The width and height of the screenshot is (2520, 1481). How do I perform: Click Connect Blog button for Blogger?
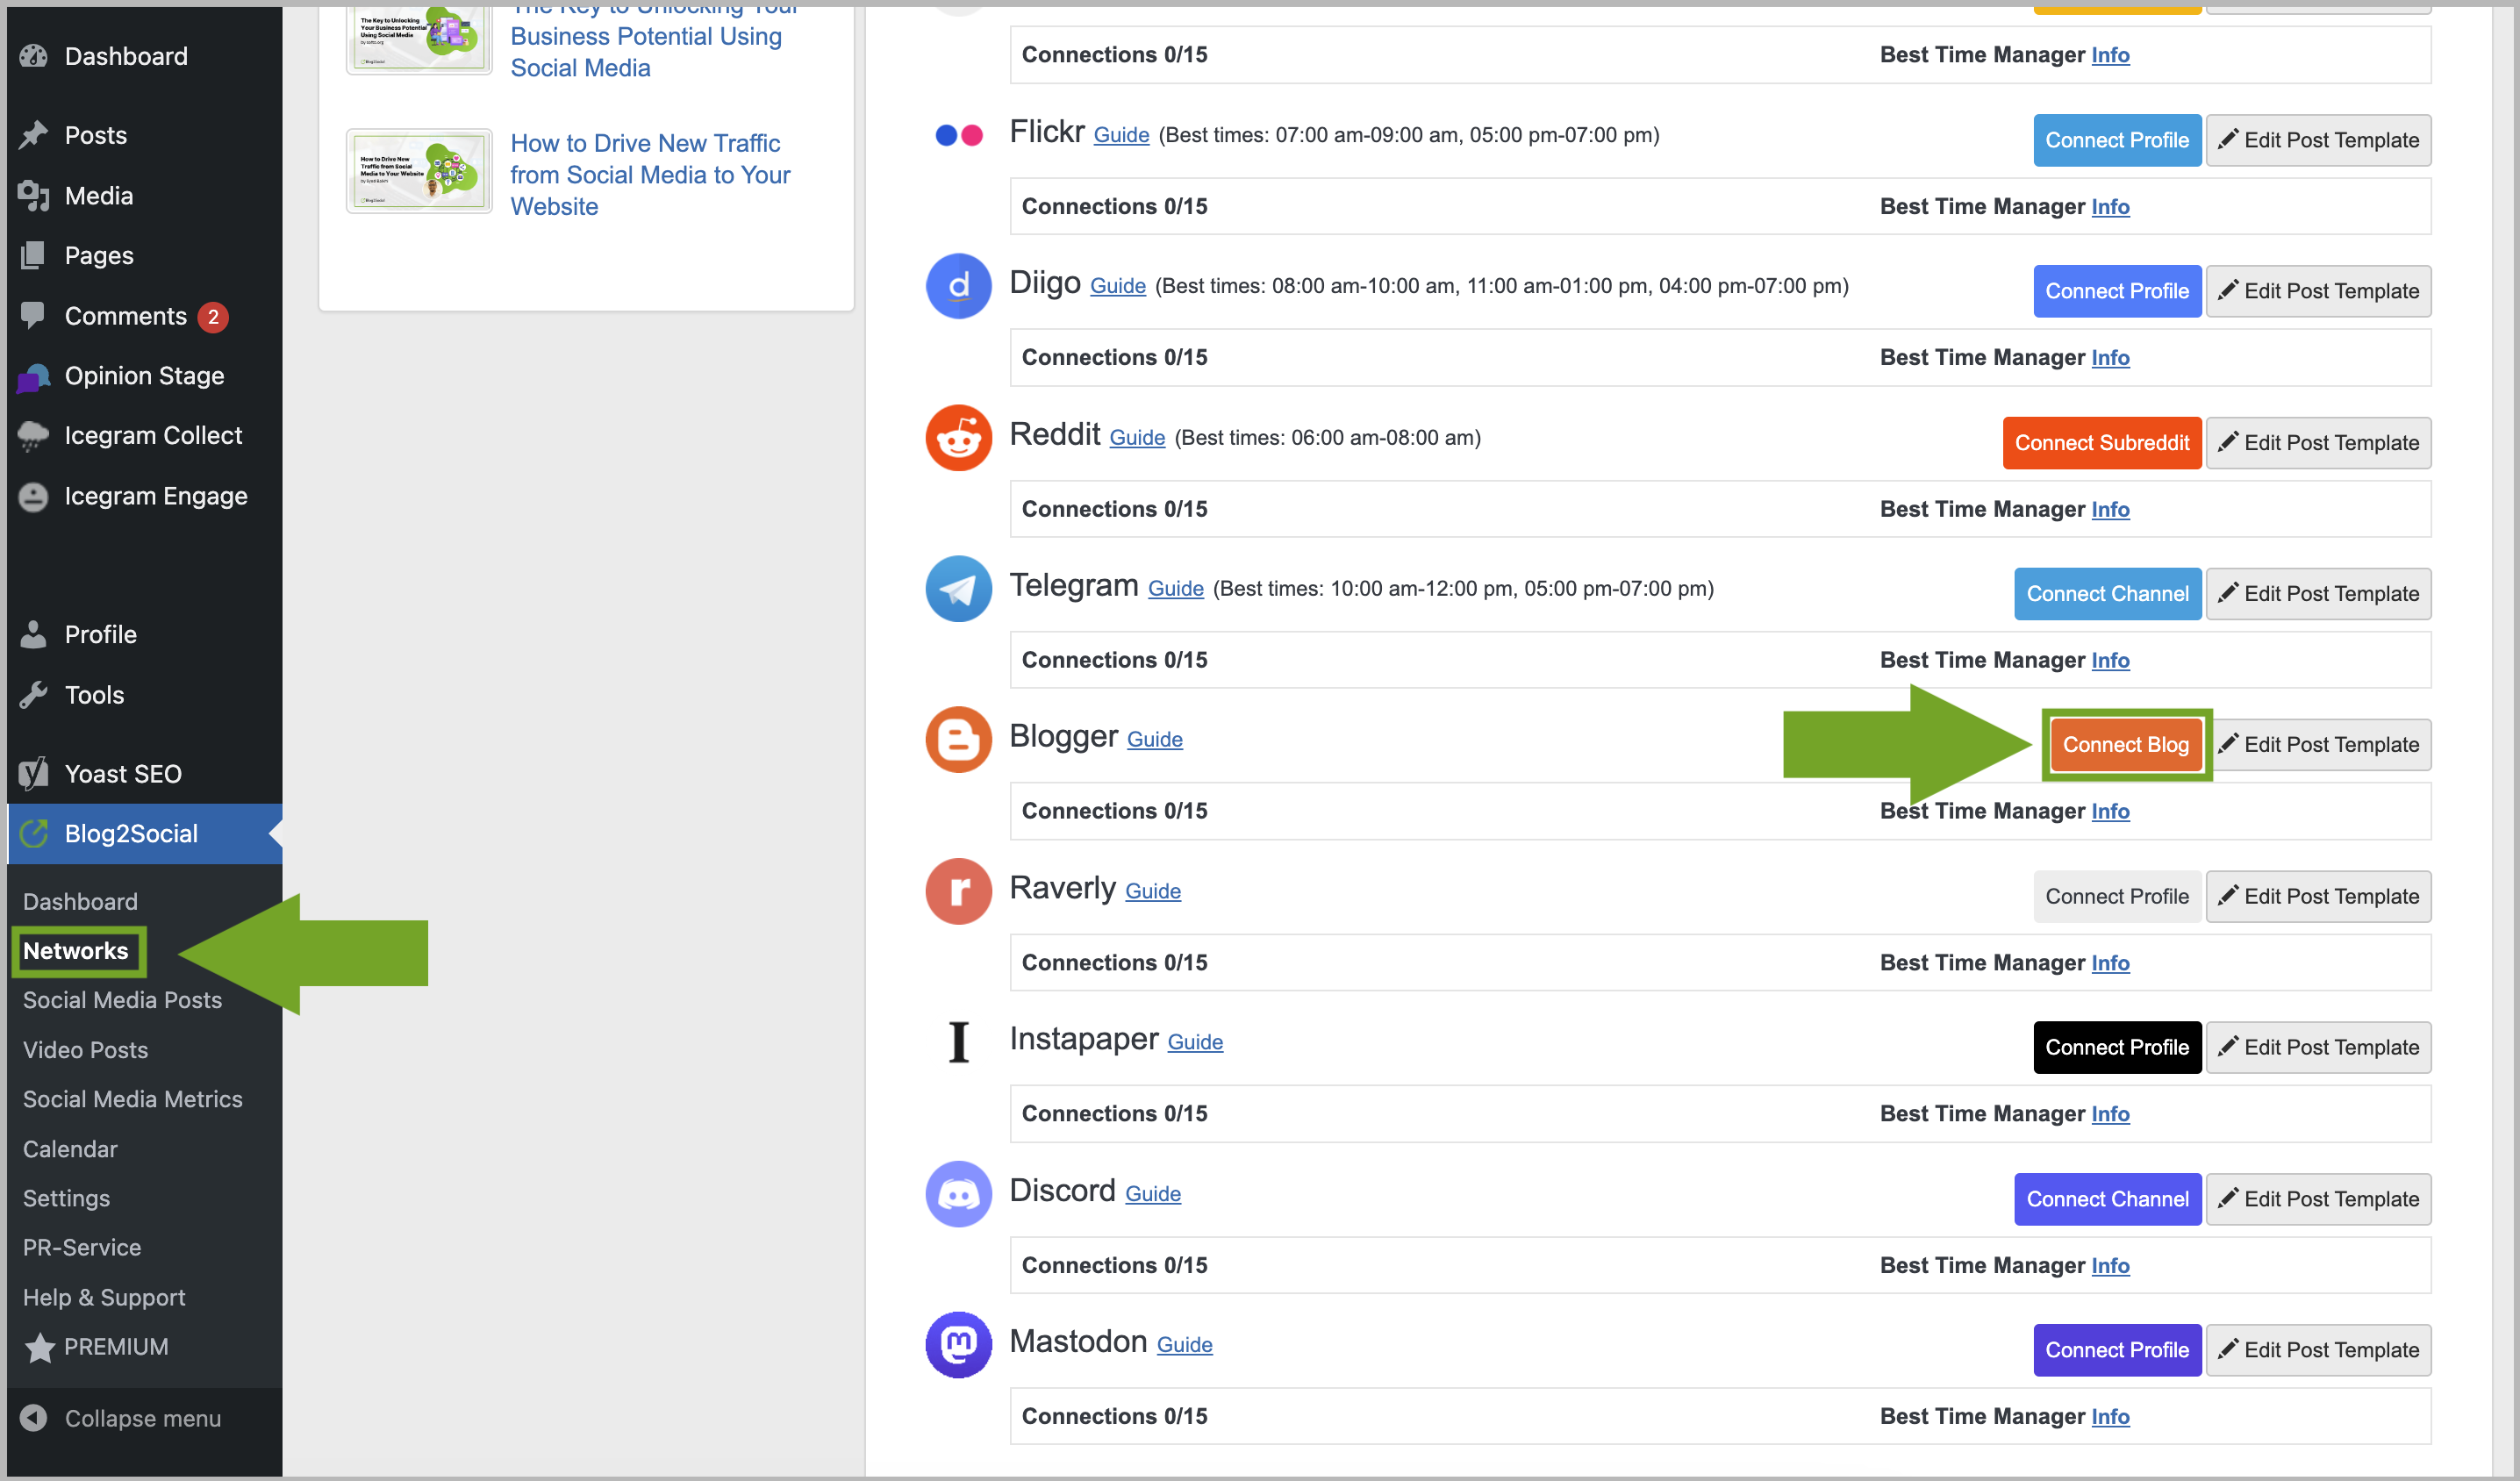click(2126, 745)
